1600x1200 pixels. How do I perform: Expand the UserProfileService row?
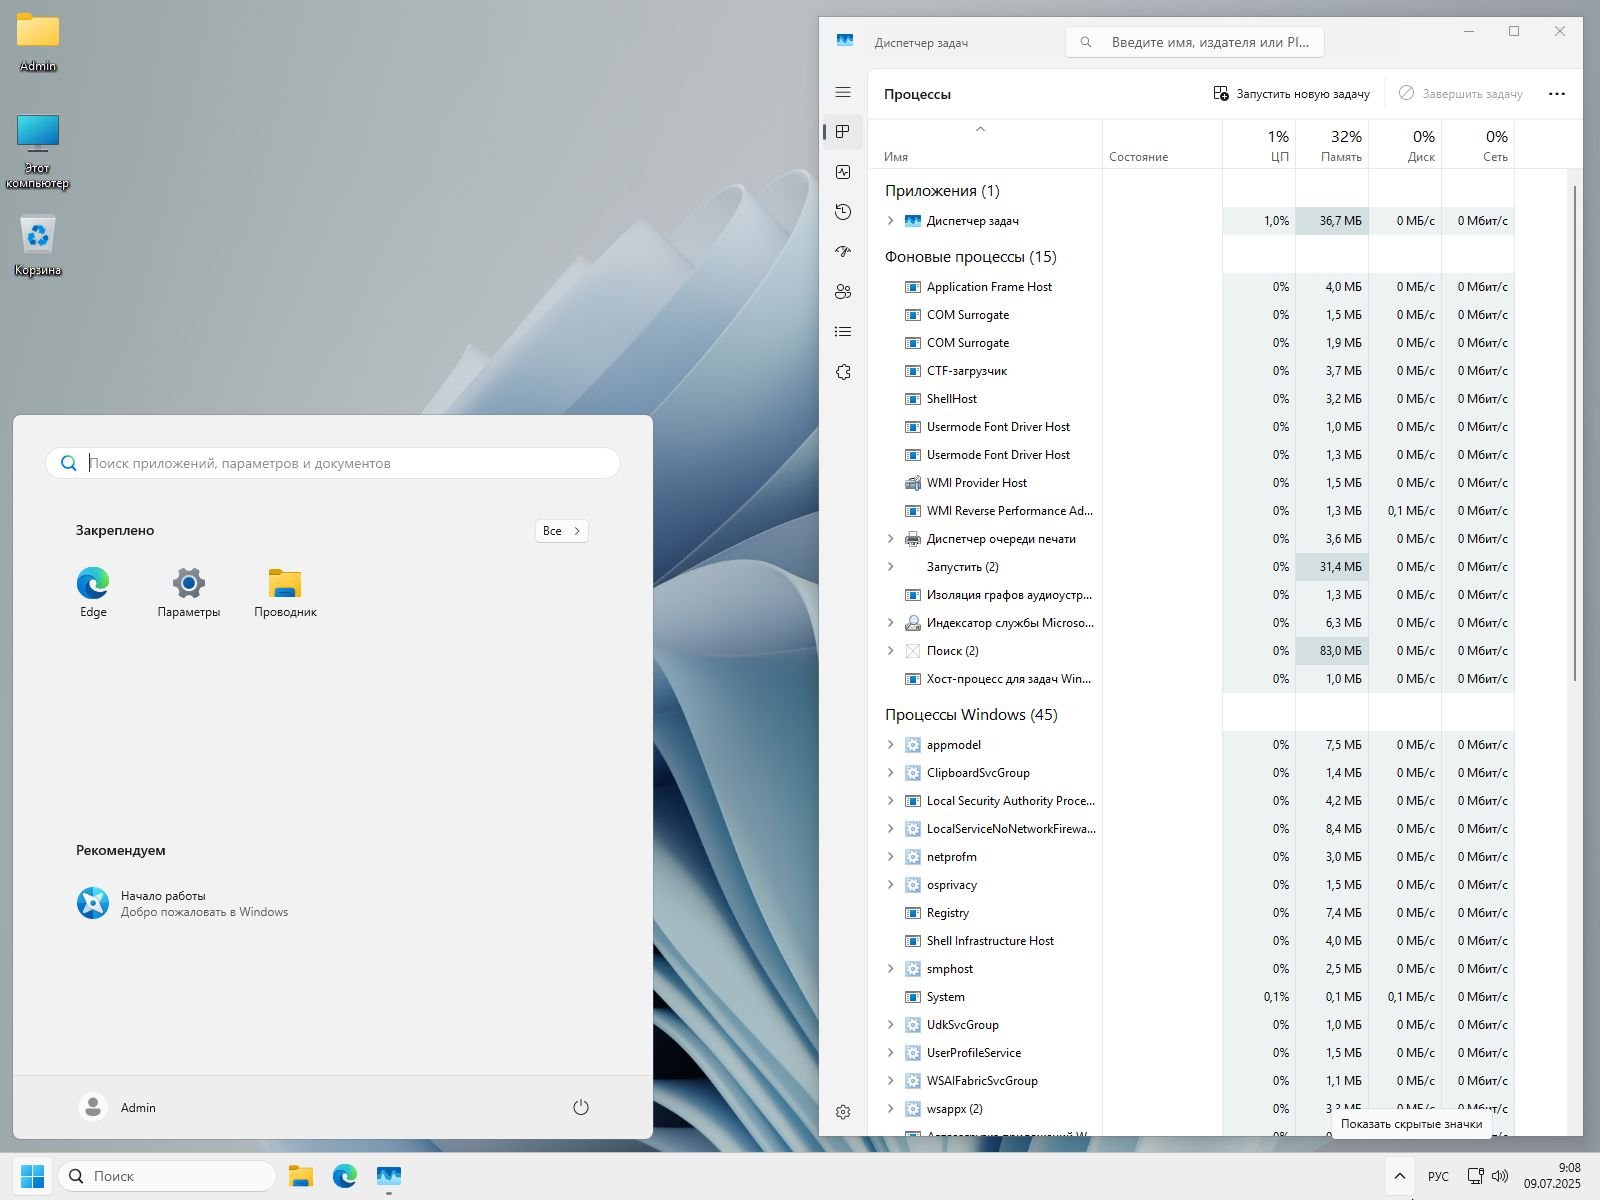click(890, 1053)
